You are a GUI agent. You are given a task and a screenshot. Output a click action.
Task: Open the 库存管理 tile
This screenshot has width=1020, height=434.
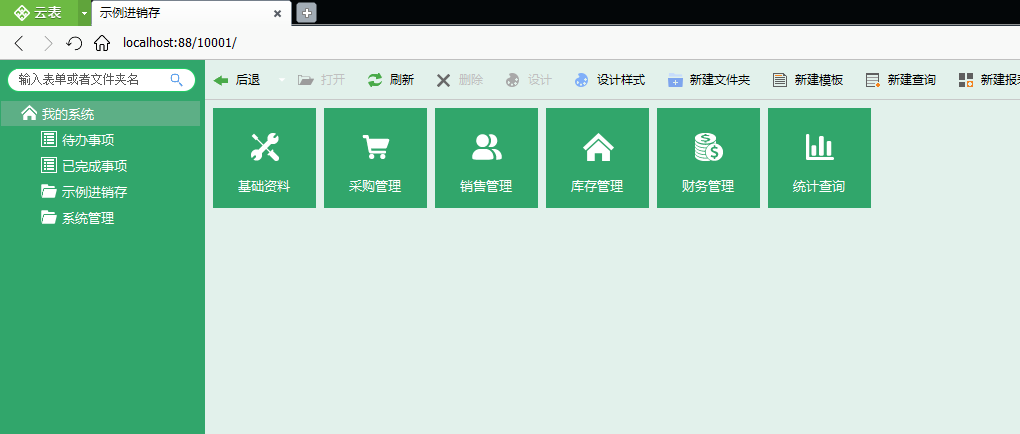point(597,158)
